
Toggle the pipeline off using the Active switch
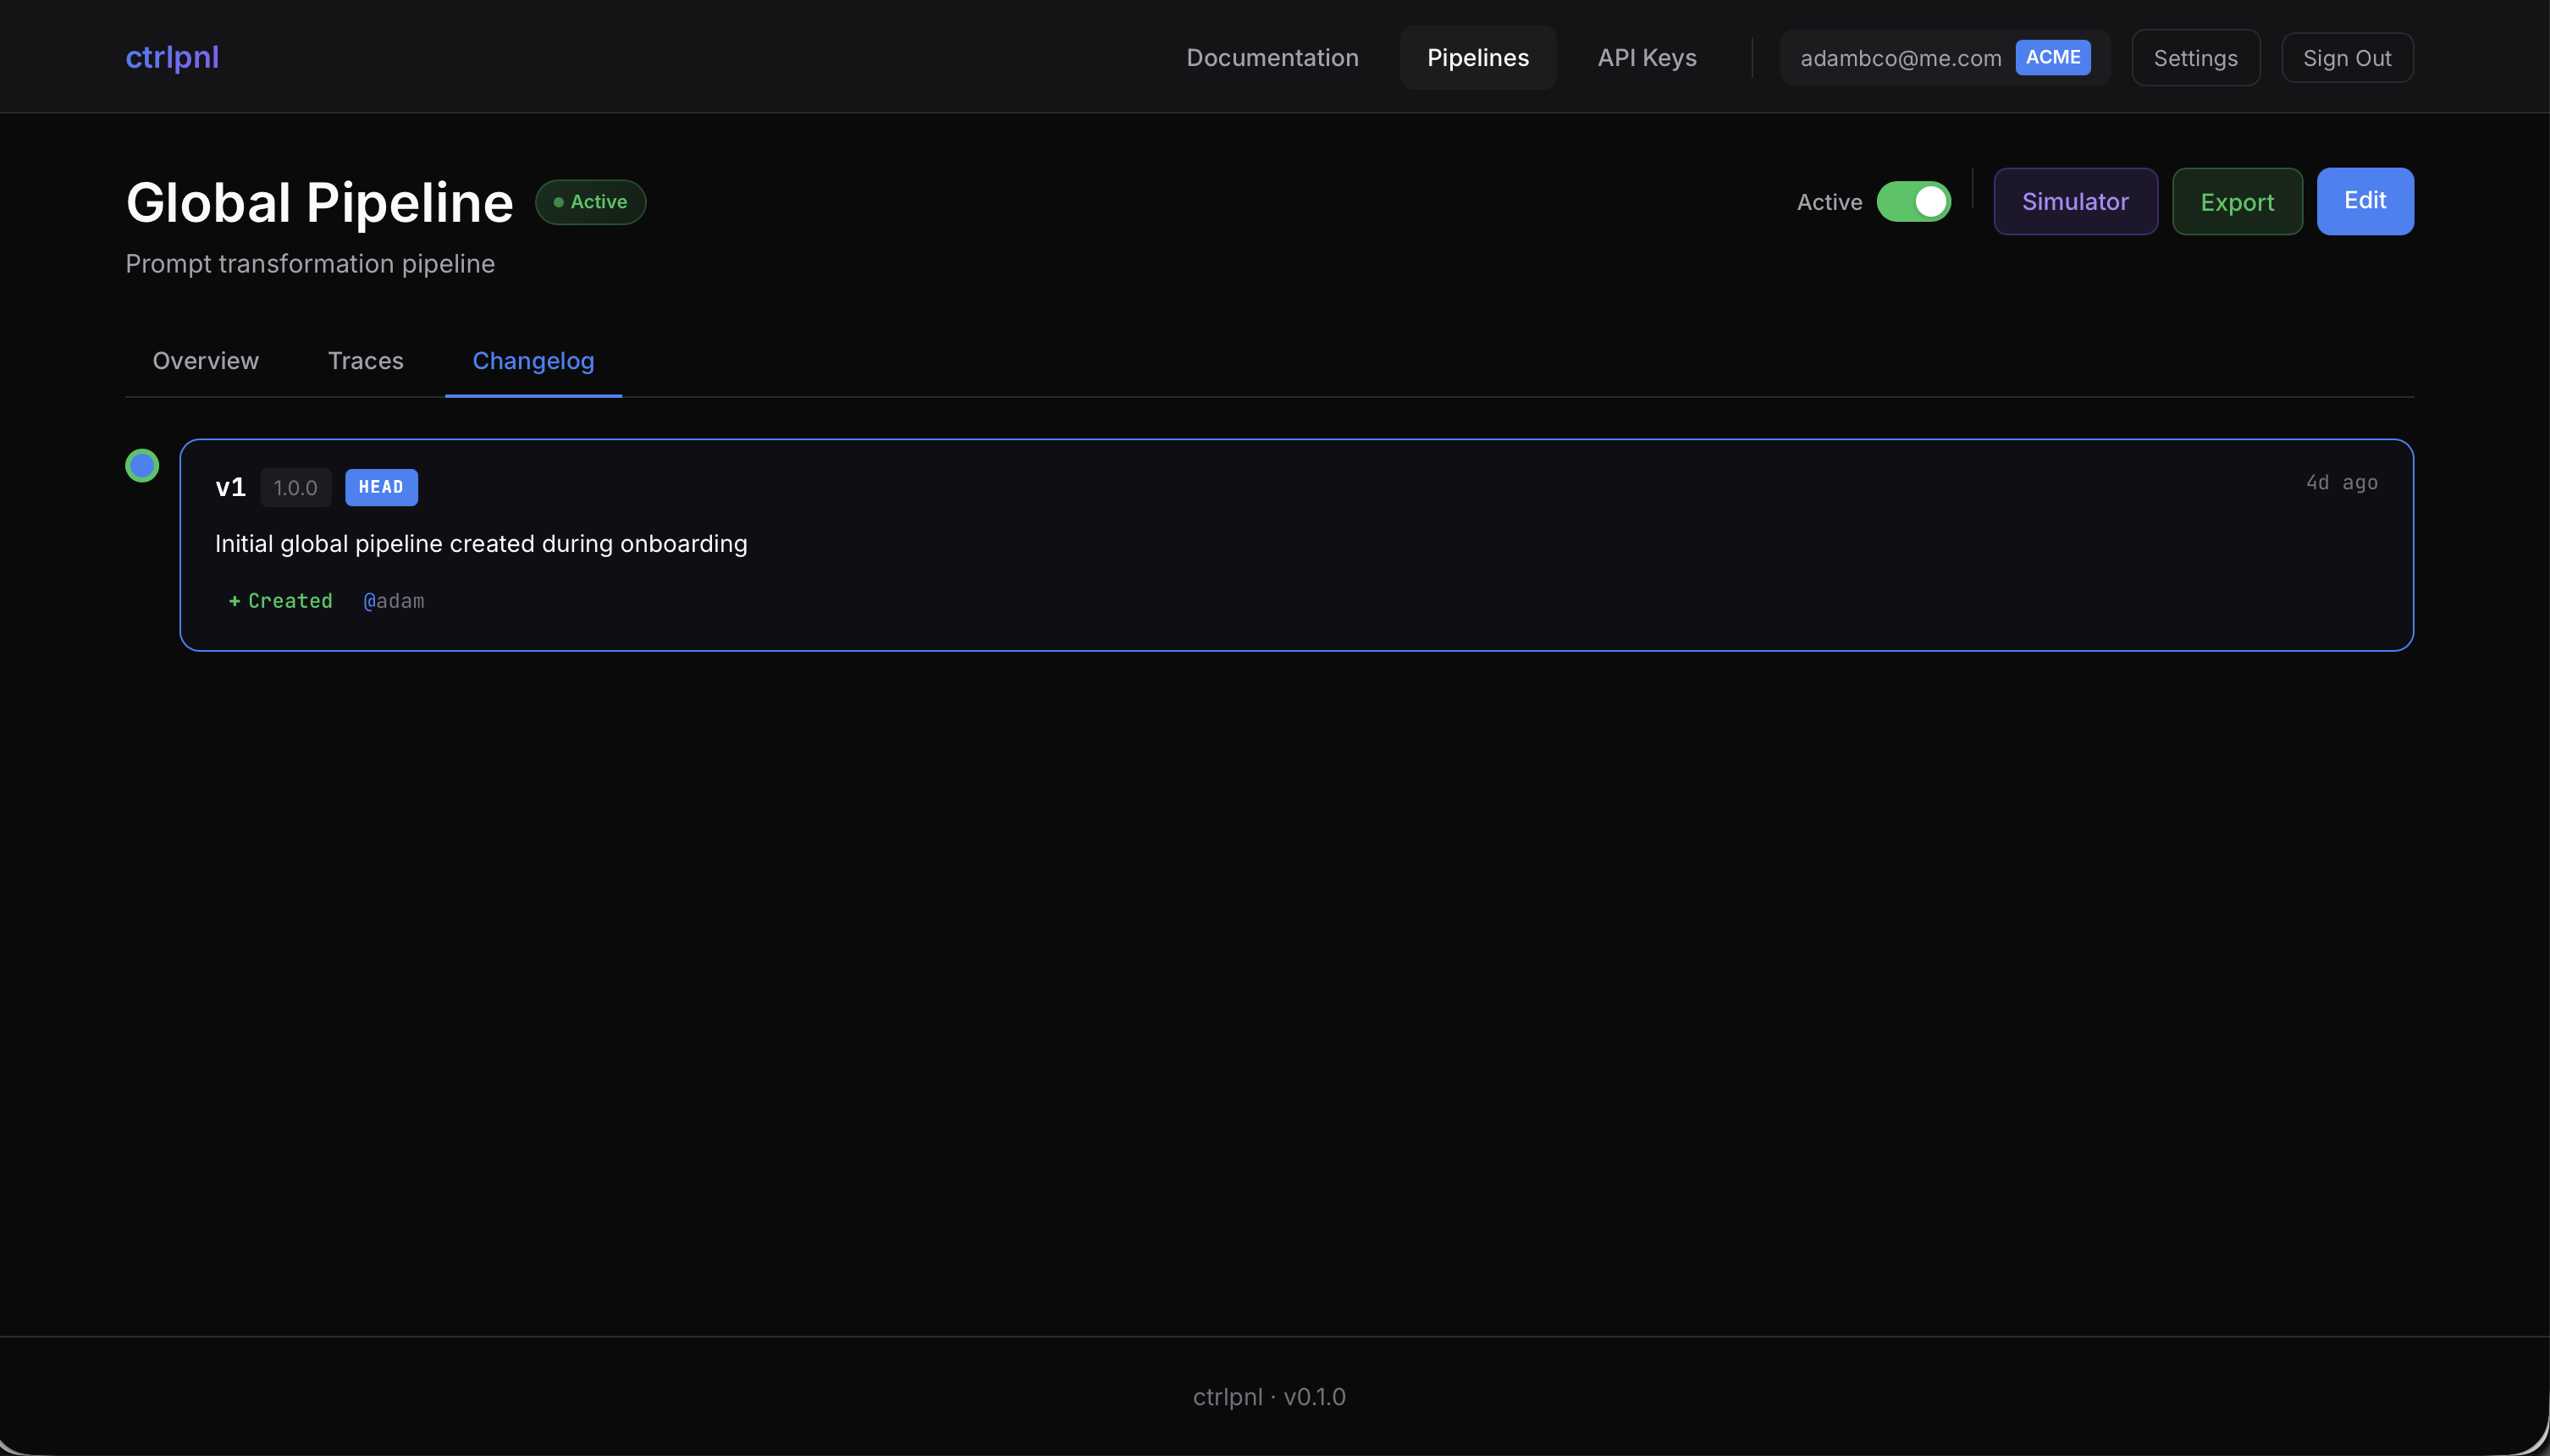click(1913, 201)
